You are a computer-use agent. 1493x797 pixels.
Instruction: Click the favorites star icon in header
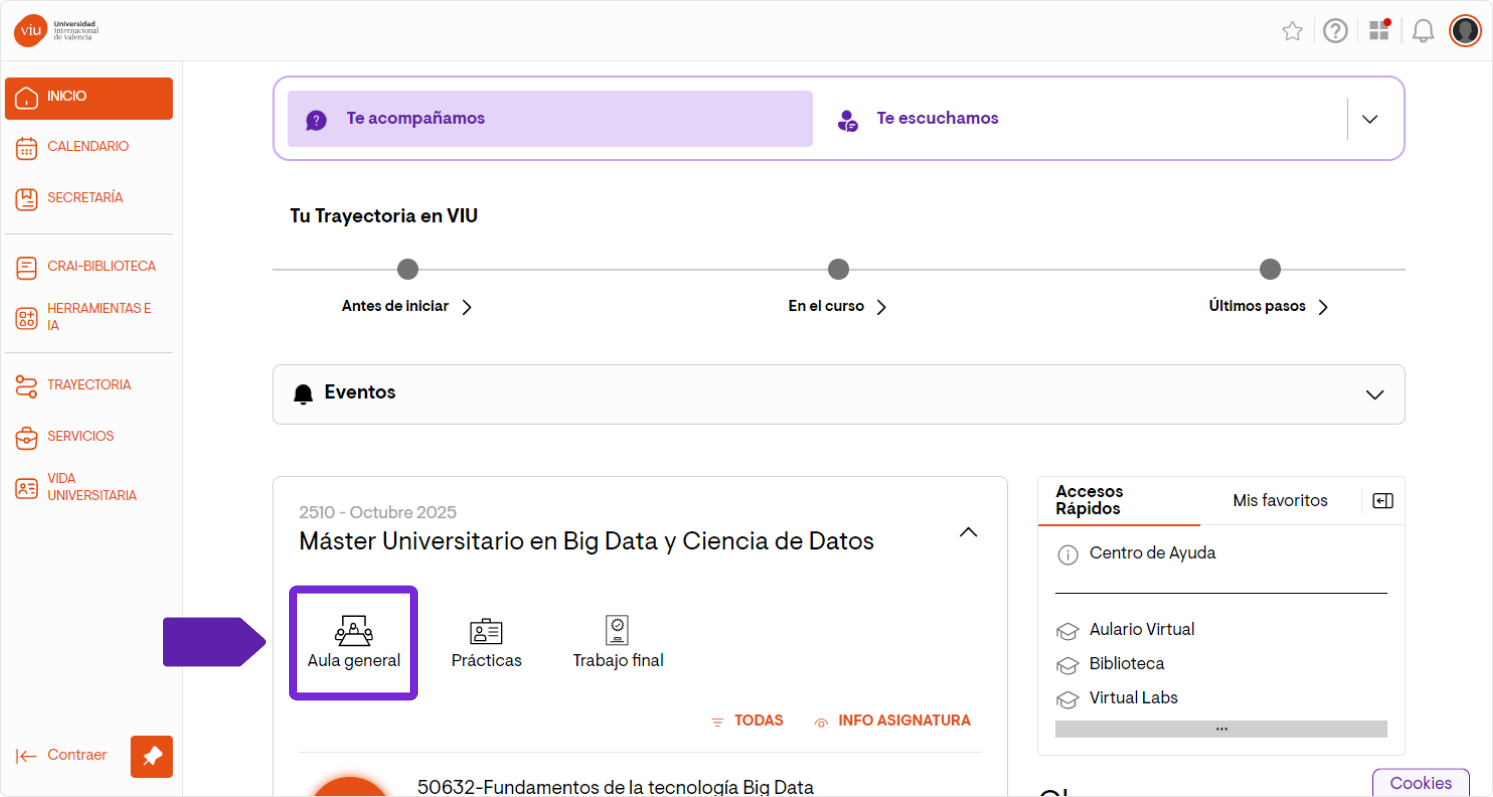(1292, 31)
